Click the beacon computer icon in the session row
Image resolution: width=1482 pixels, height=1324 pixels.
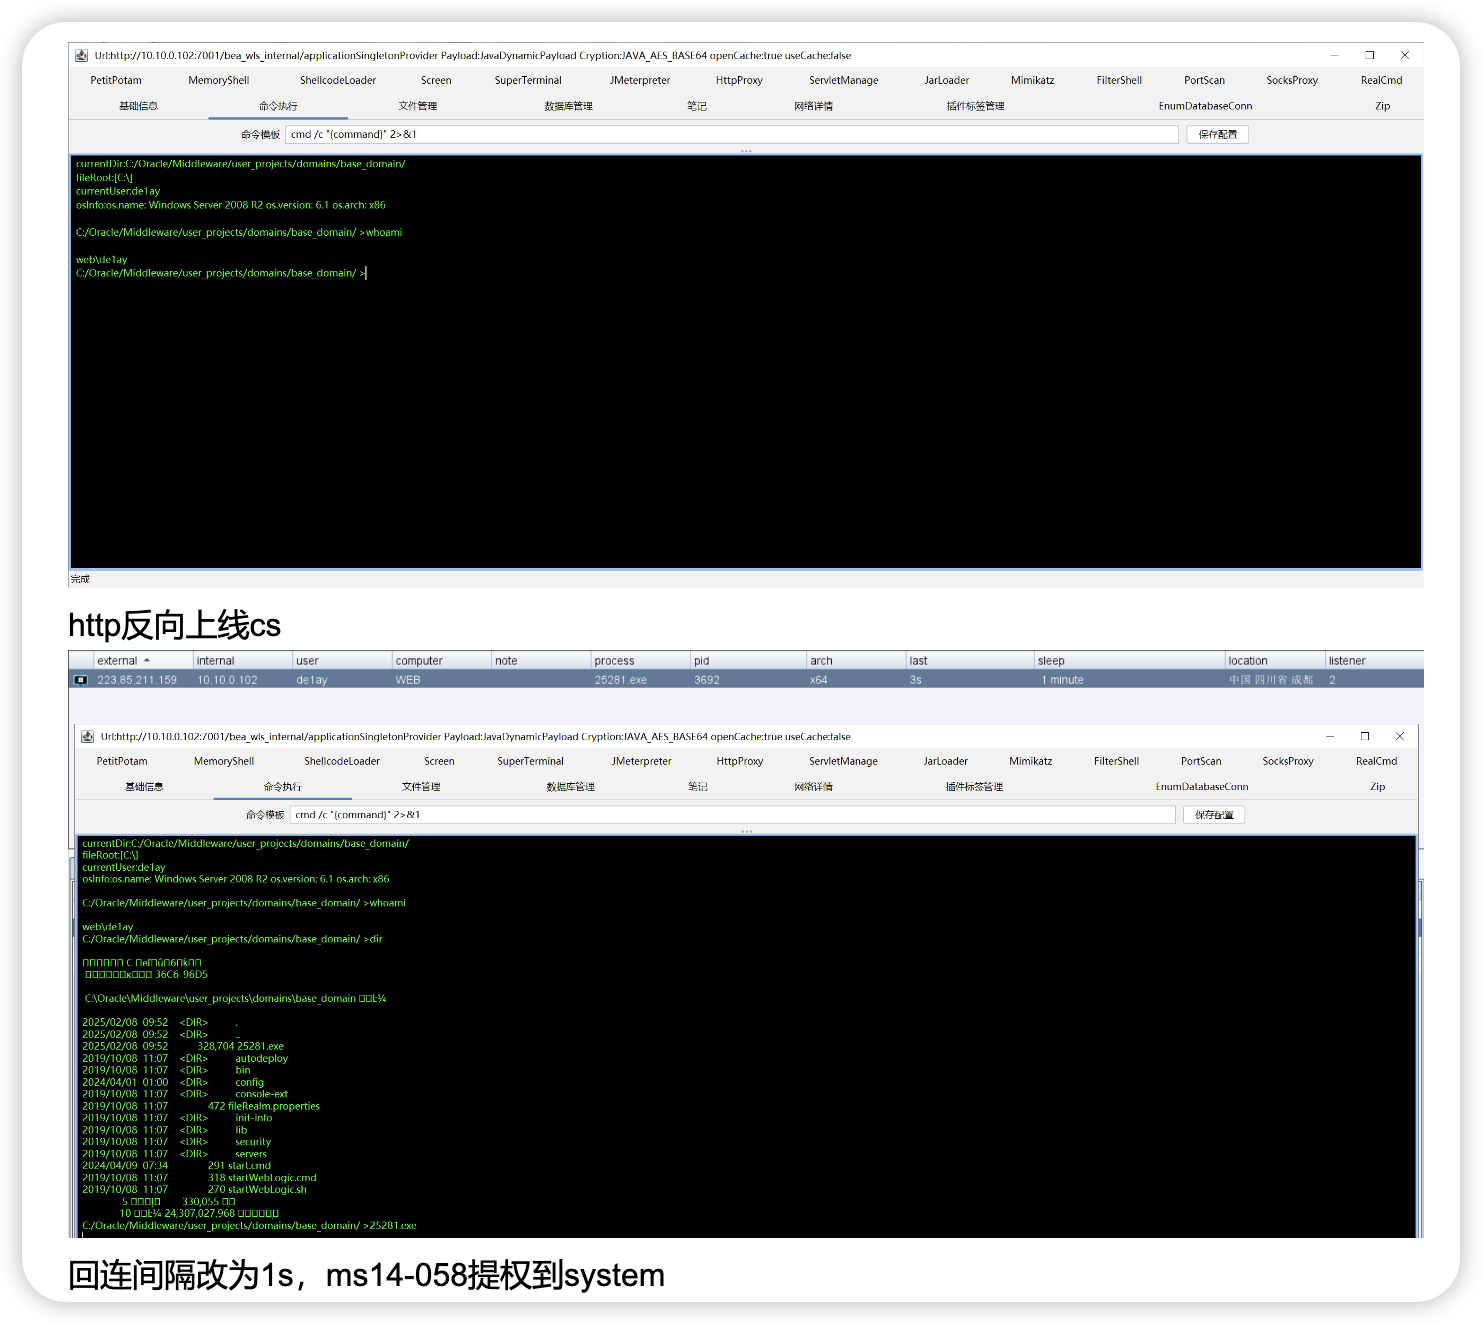tap(80, 680)
